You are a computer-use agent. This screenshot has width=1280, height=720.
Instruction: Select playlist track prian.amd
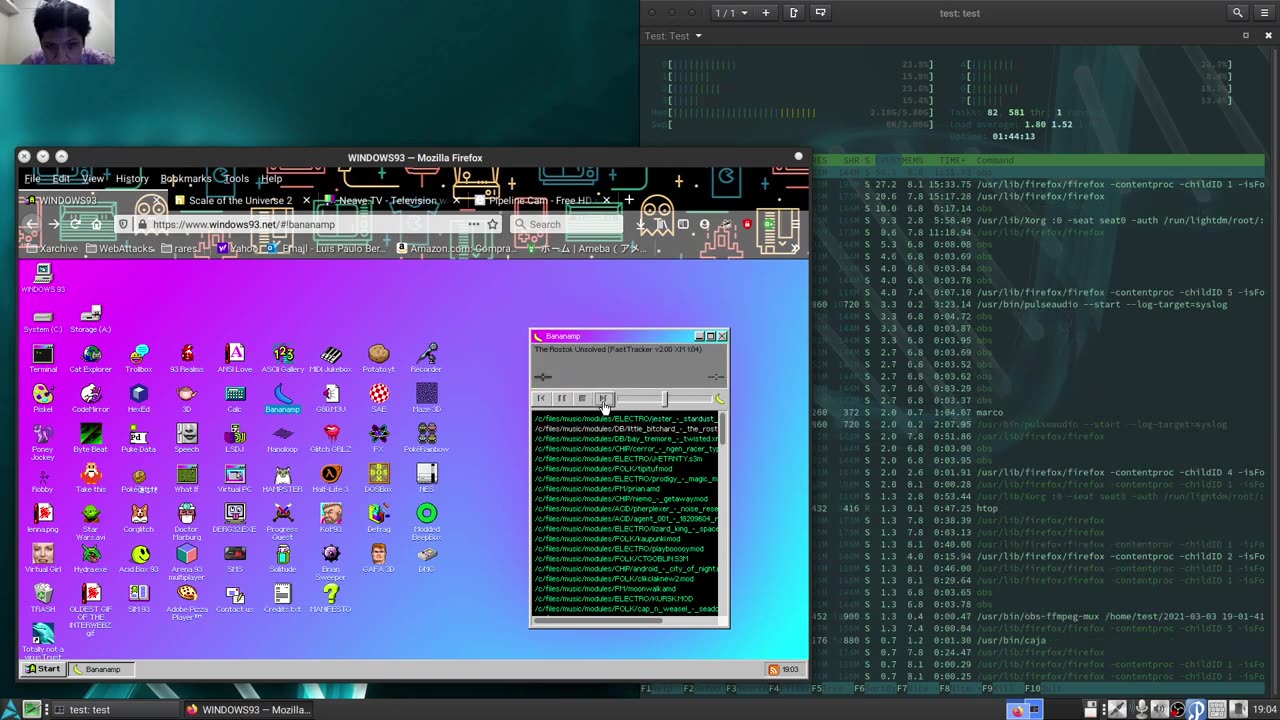pos(597,489)
